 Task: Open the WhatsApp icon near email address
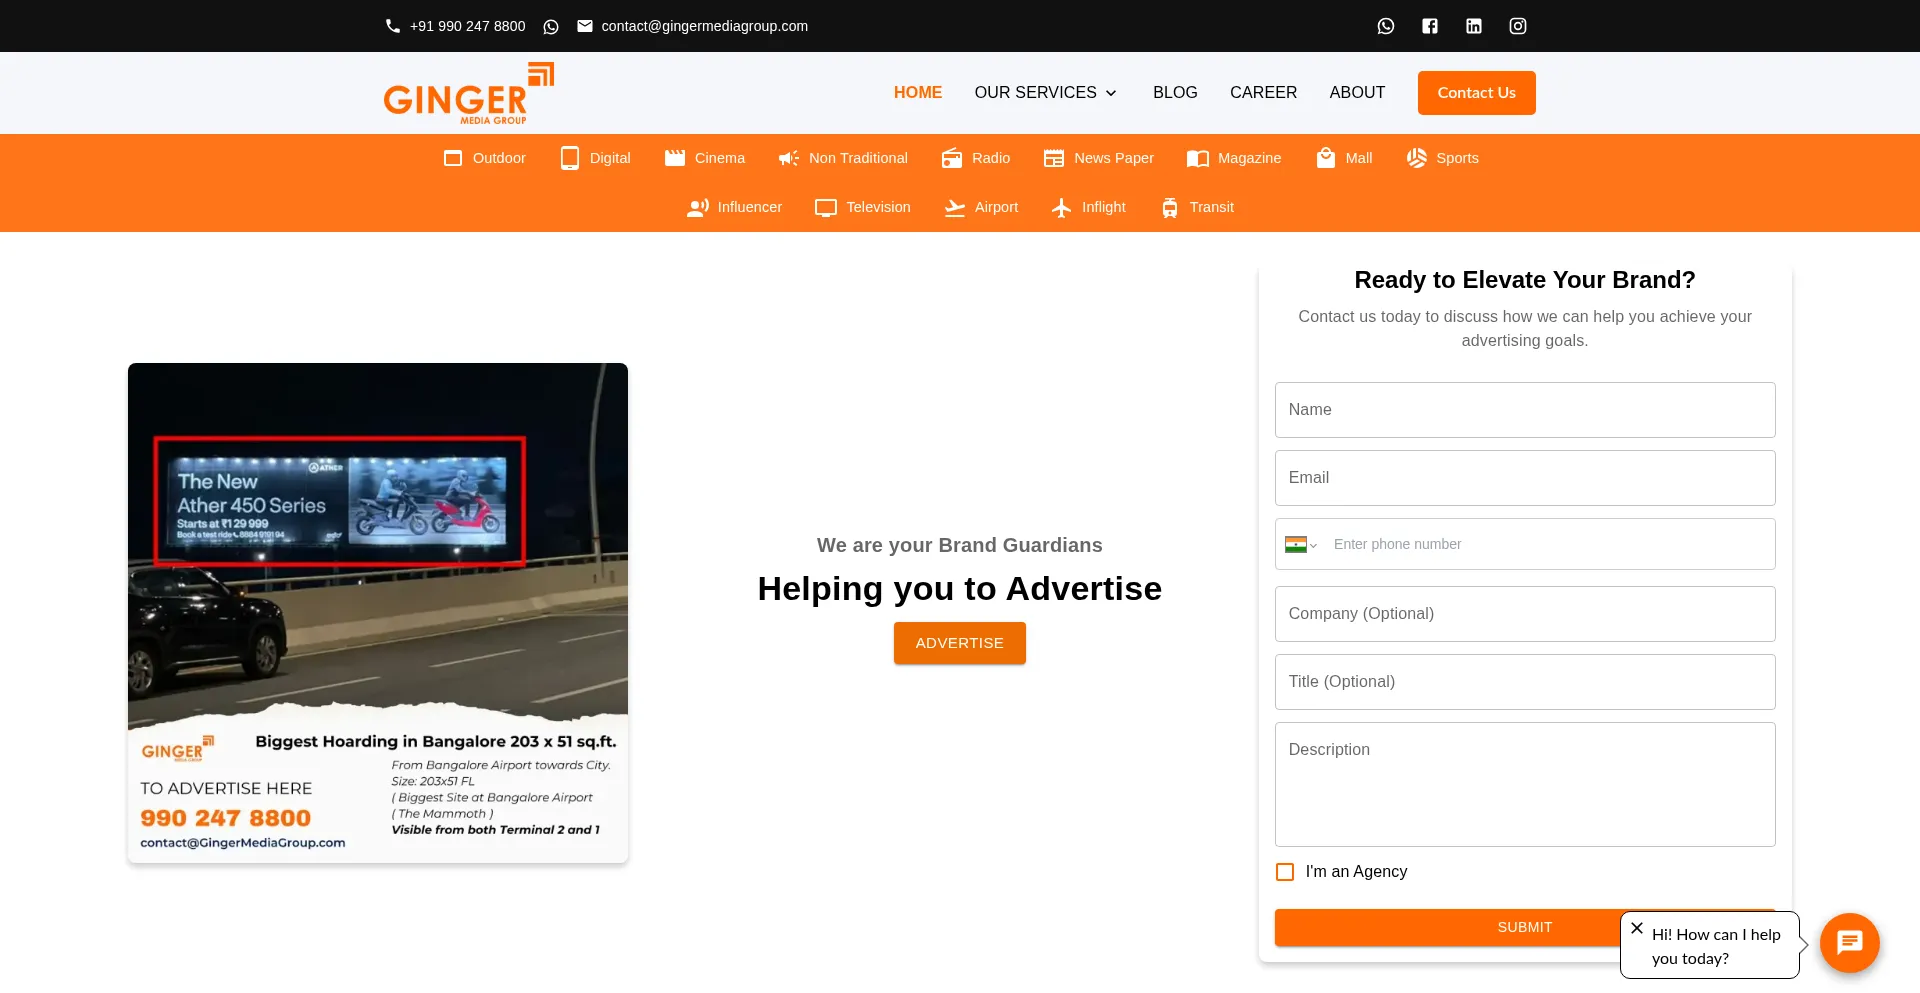click(551, 26)
